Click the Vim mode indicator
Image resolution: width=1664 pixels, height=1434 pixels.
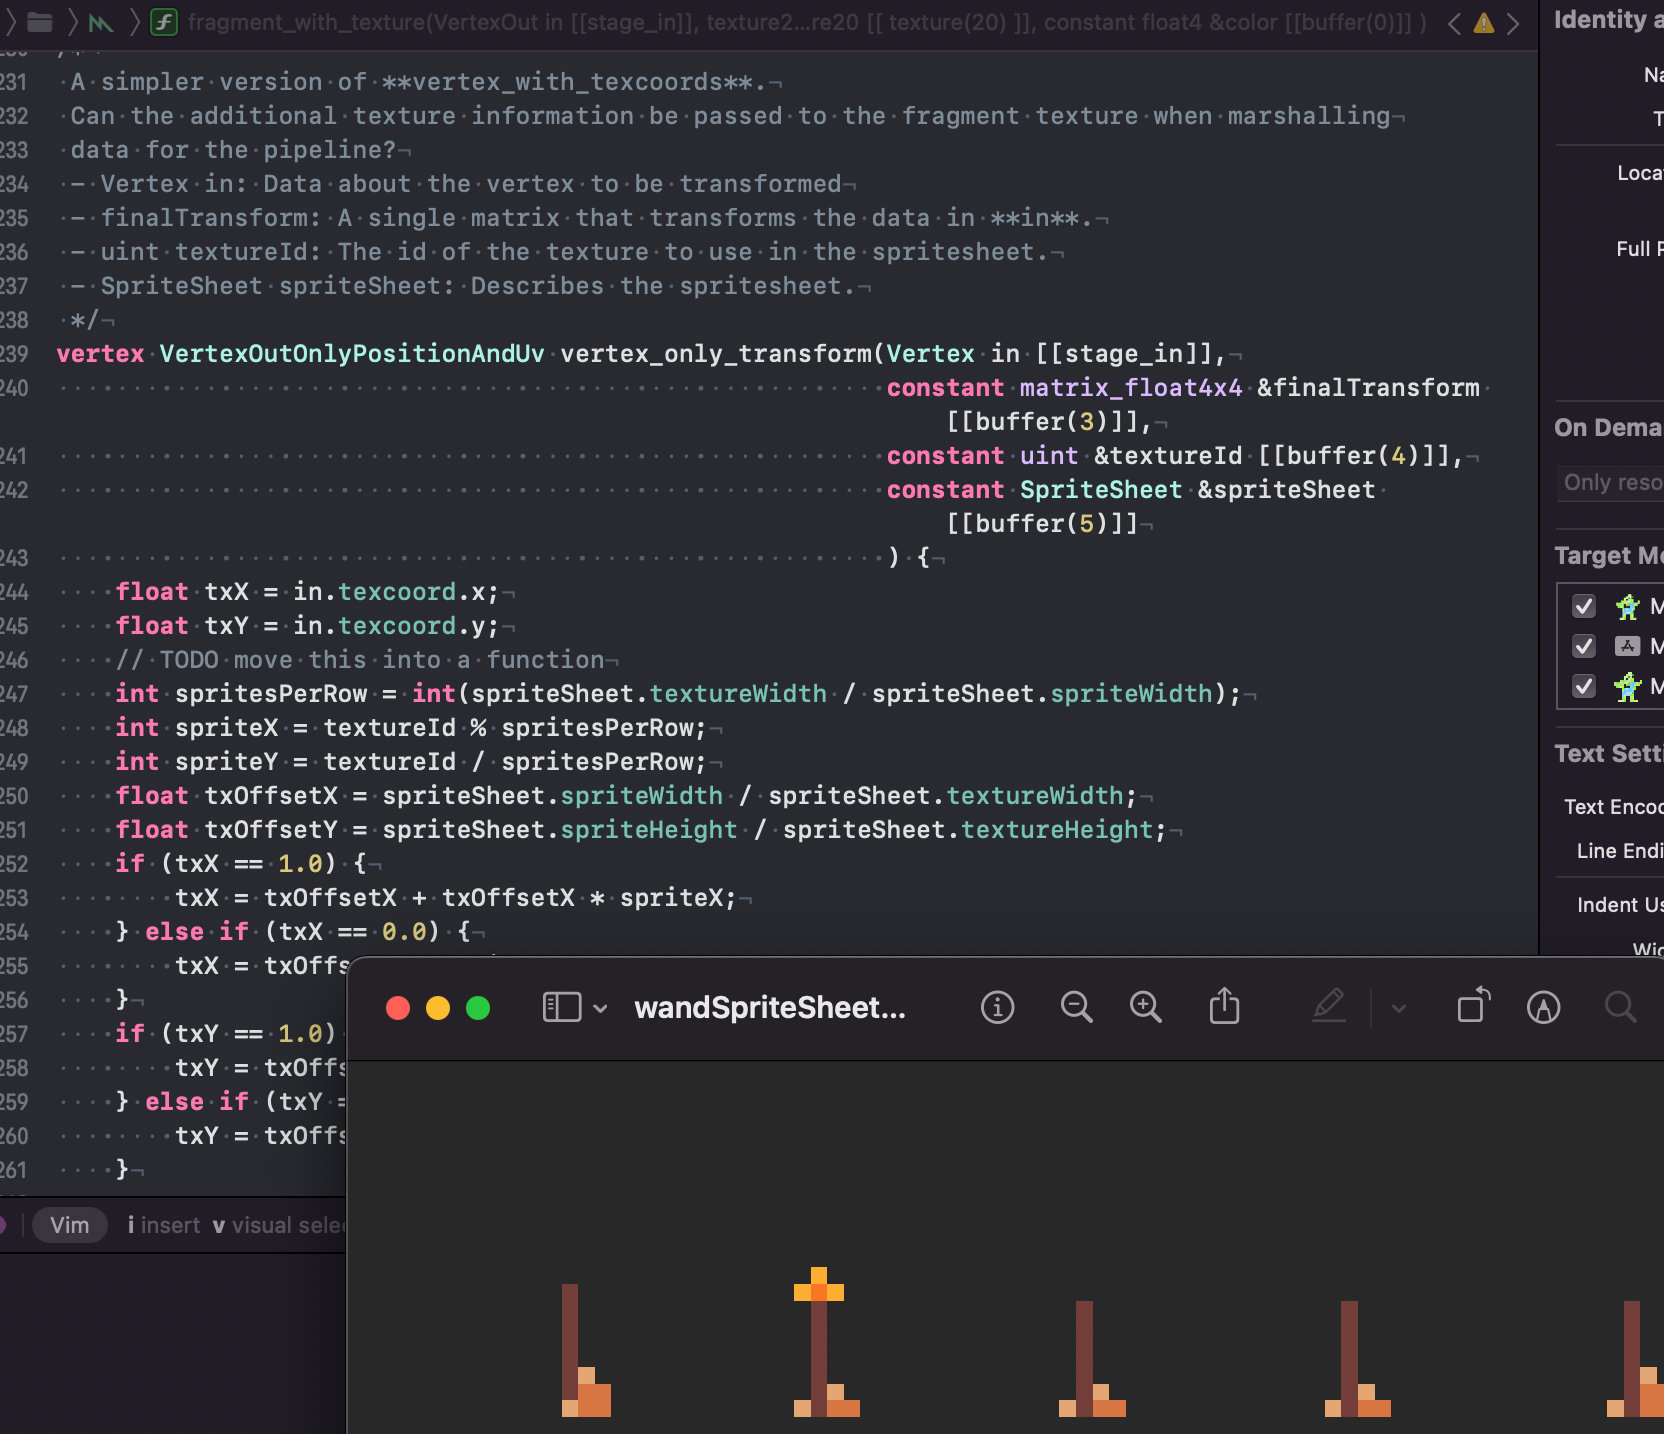tap(70, 1225)
